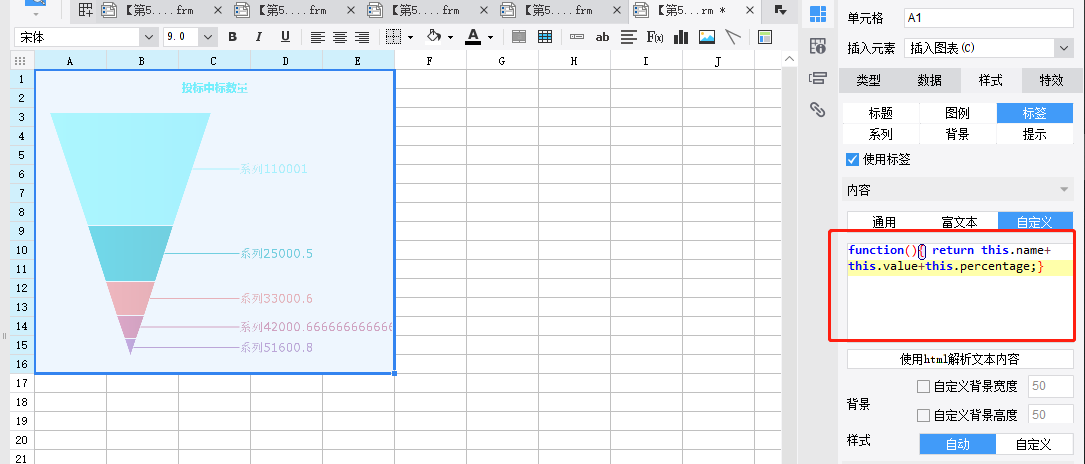Insert a slope line element

click(733, 37)
